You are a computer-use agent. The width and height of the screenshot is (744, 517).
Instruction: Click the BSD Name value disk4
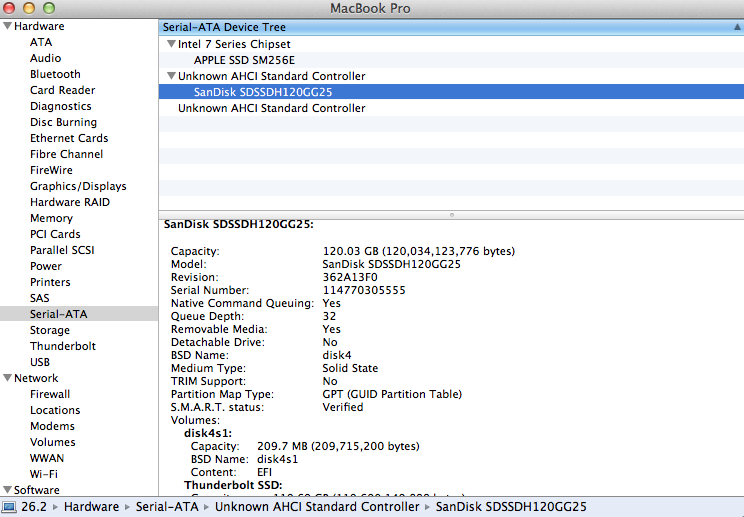(x=337, y=355)
